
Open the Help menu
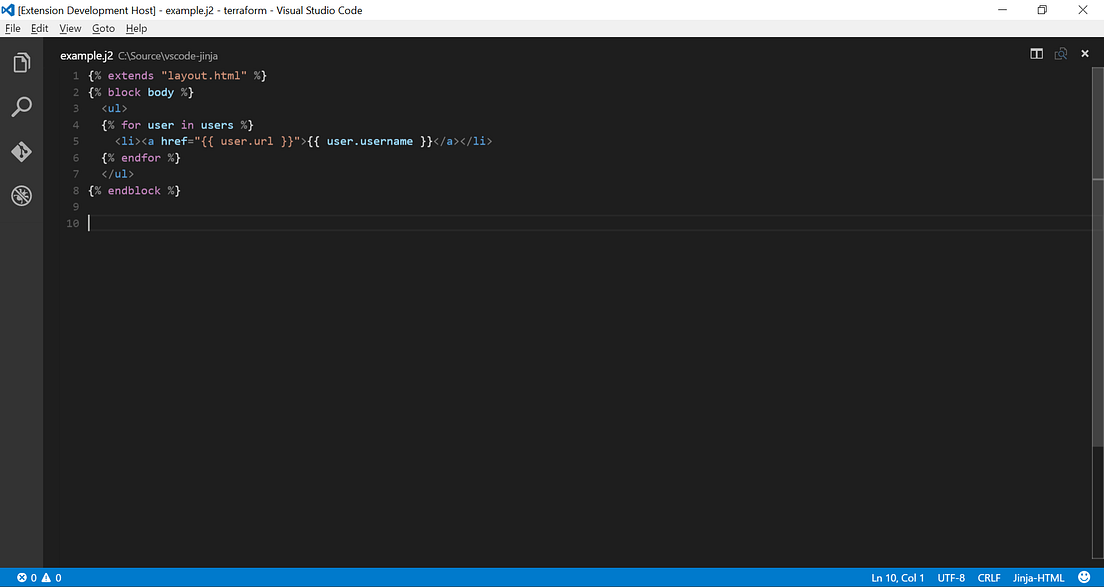(136, 28)
